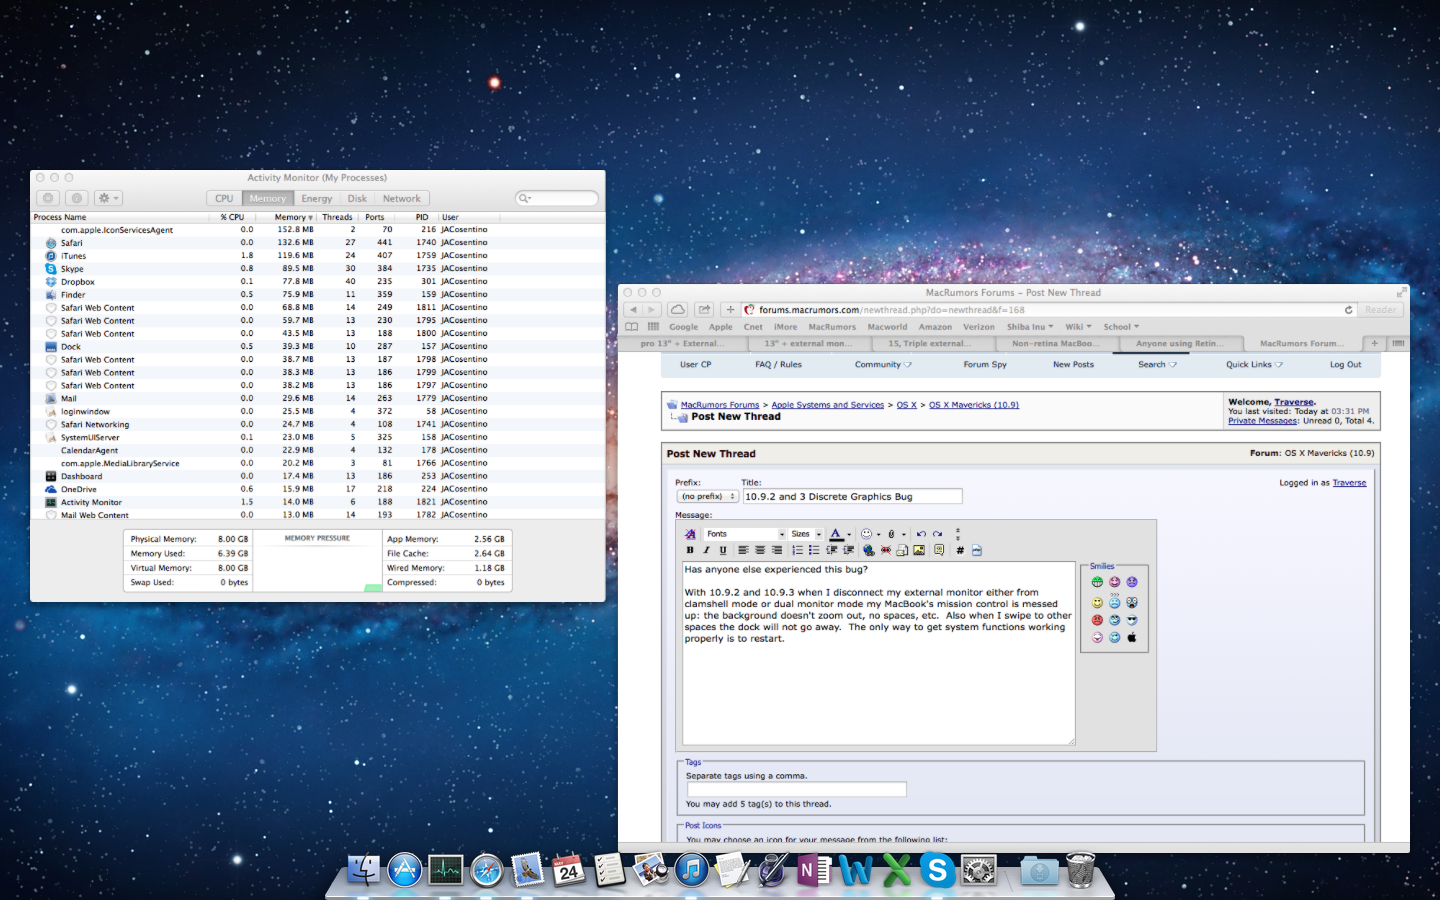
Task: Insert the Apple logo smiley
Action: [1132, 637]
